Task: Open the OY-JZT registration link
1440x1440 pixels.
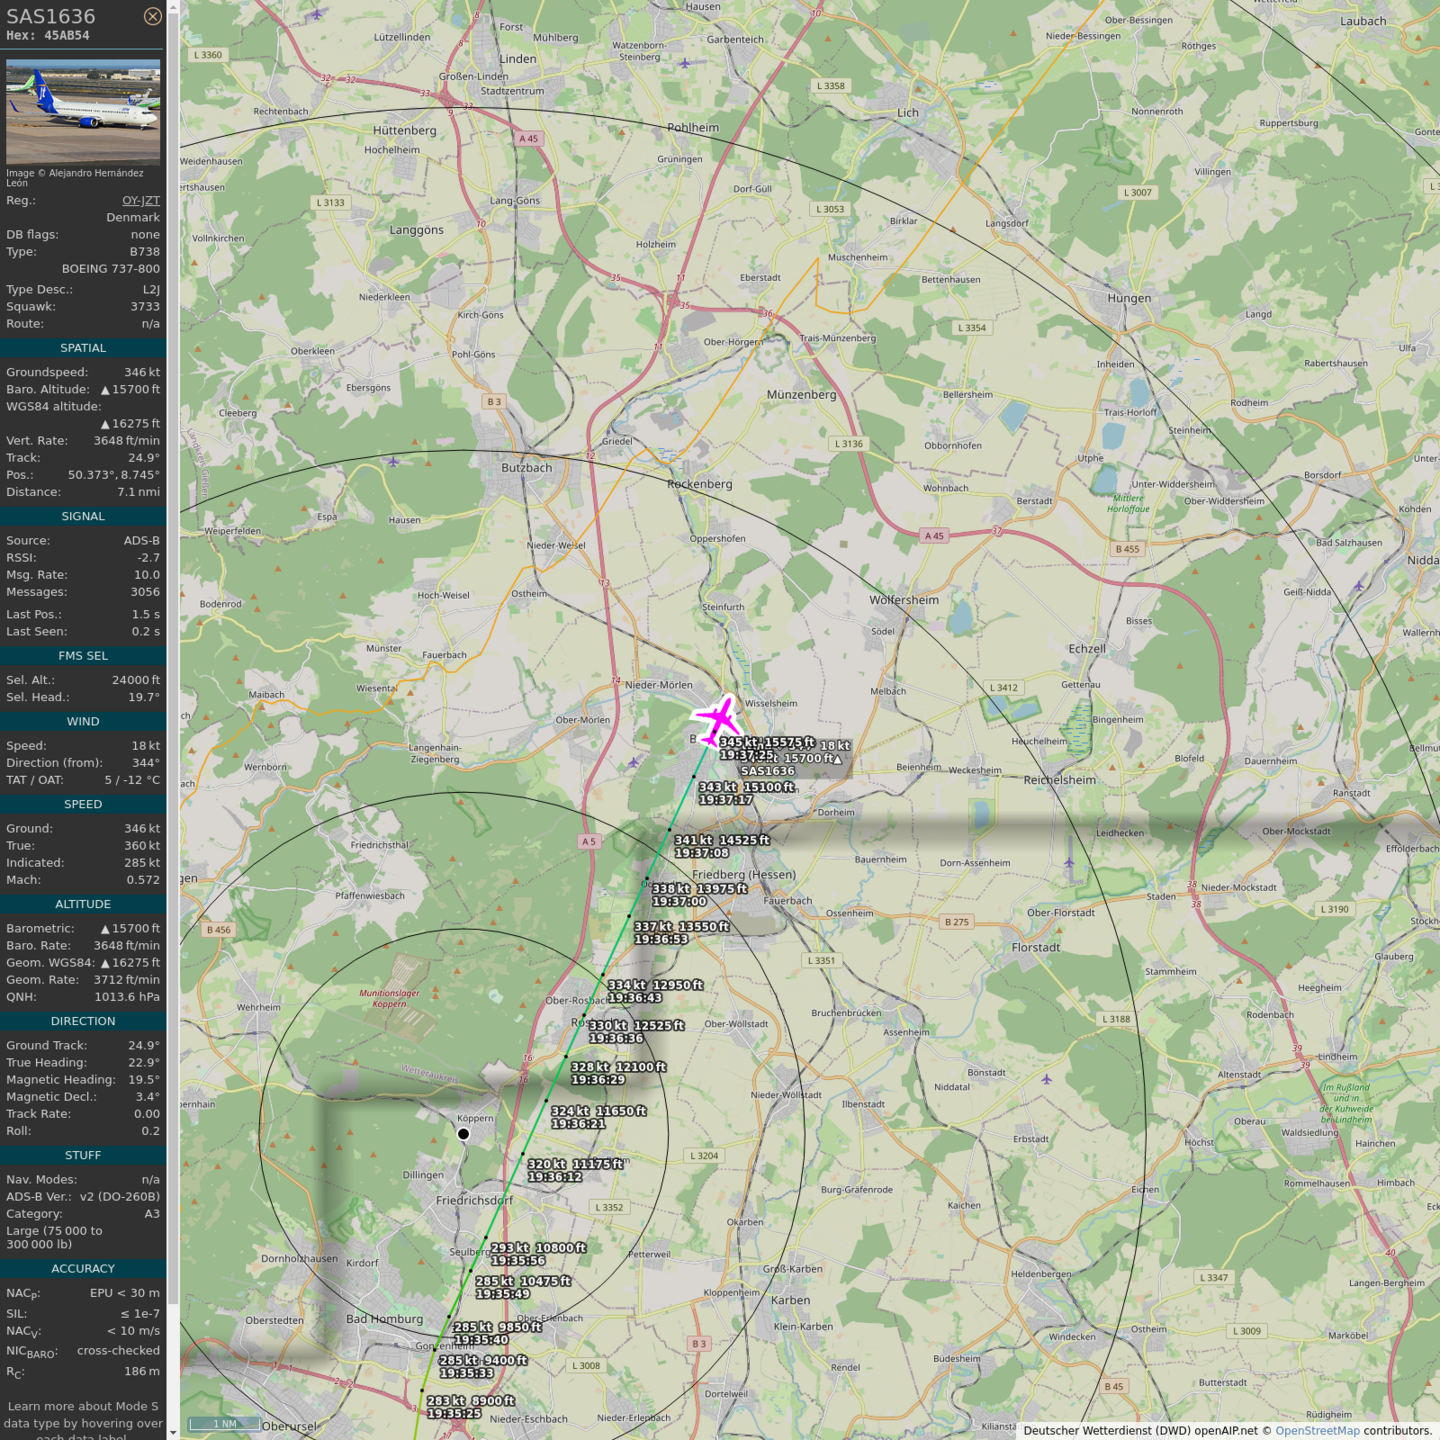Action: click(140, 201)
